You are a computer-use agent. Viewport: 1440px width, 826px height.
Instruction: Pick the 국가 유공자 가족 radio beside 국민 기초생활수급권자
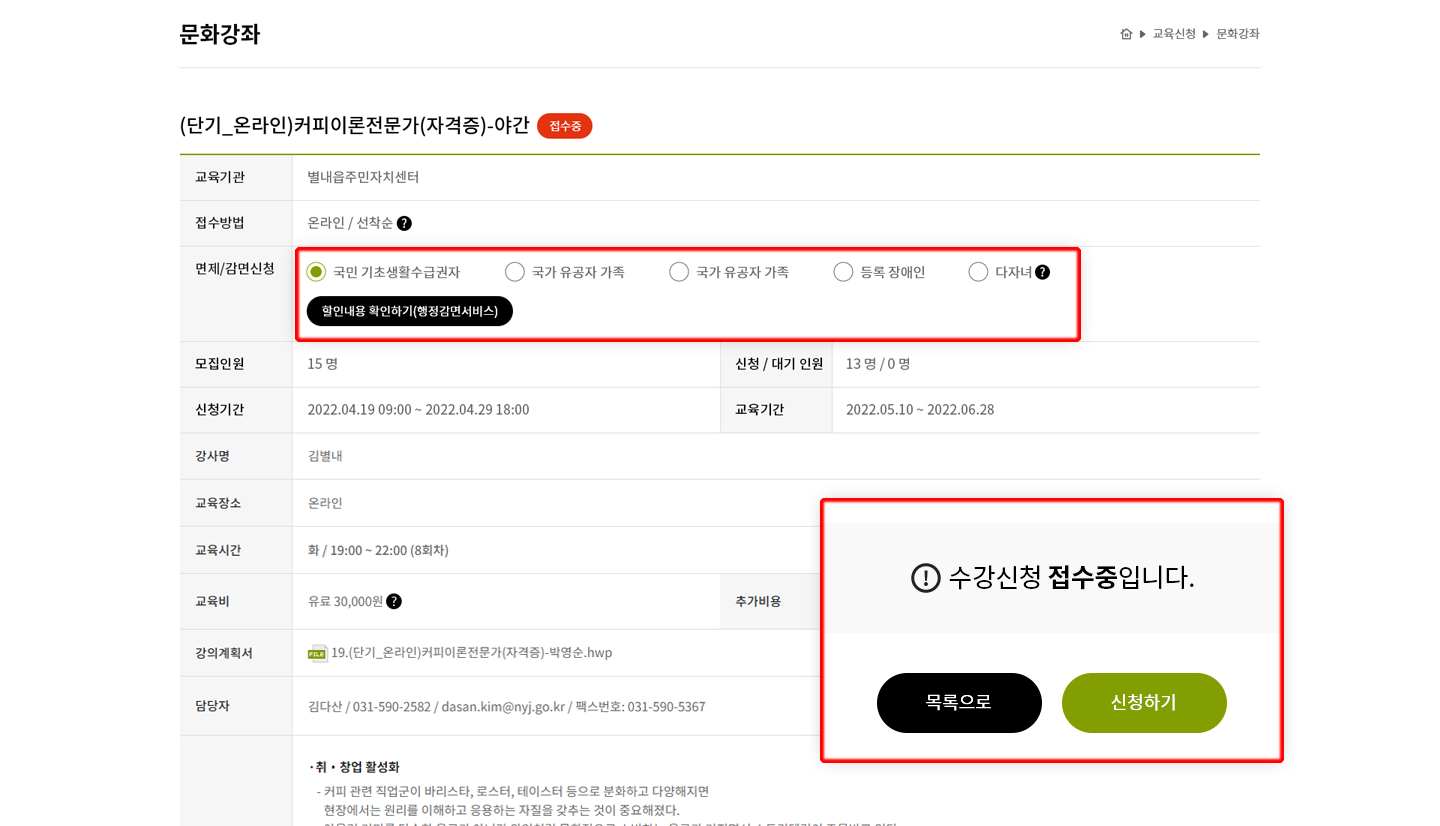point(514,272)
